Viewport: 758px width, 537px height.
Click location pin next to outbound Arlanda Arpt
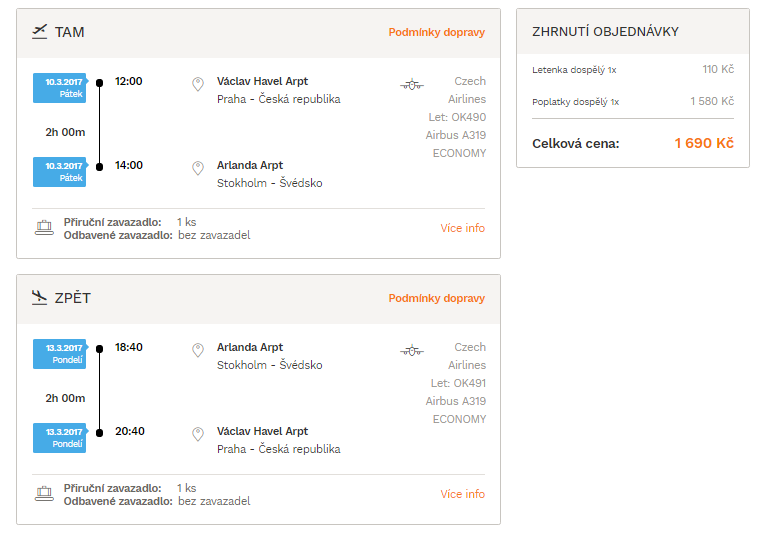pos(198,168)
